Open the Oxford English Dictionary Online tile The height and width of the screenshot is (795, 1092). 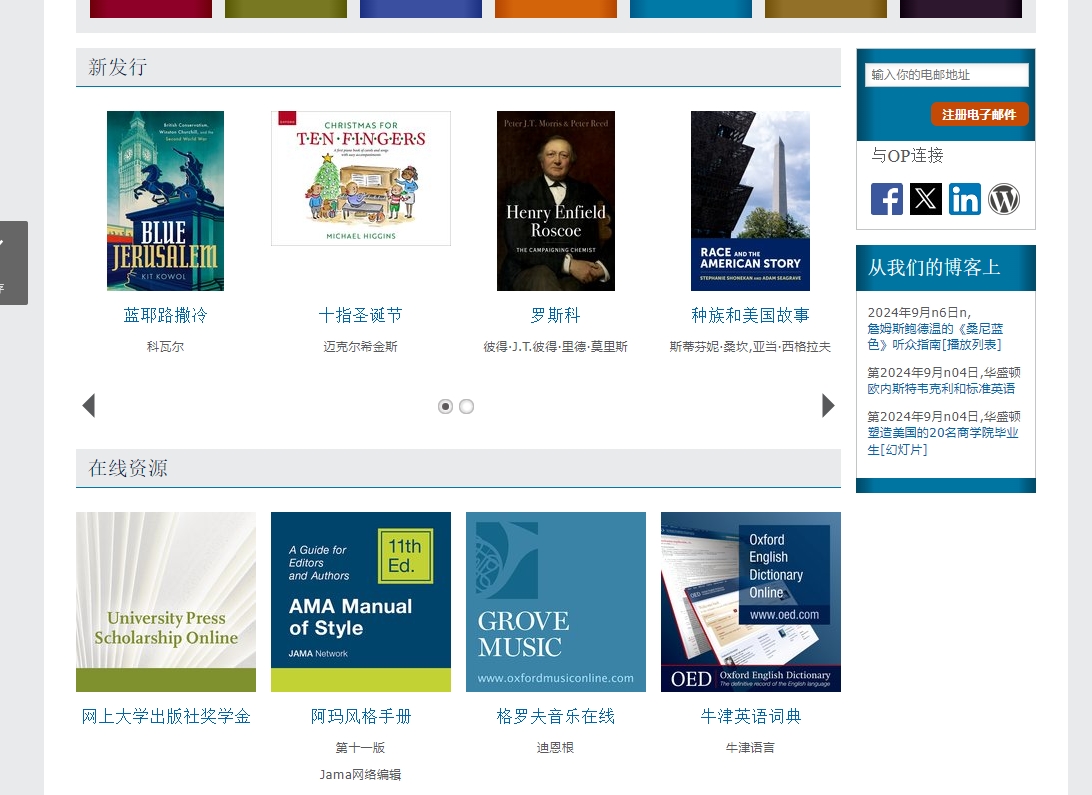(x=751, y=602)
